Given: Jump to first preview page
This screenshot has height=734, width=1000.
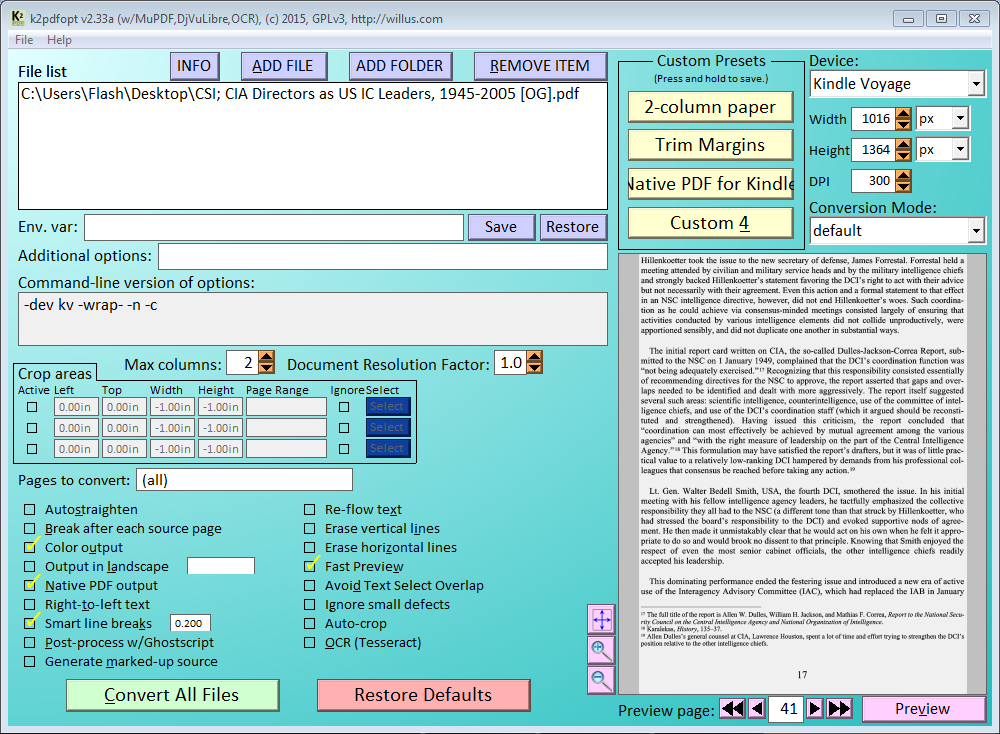Looking at the screenshot, I should (732, 708).
